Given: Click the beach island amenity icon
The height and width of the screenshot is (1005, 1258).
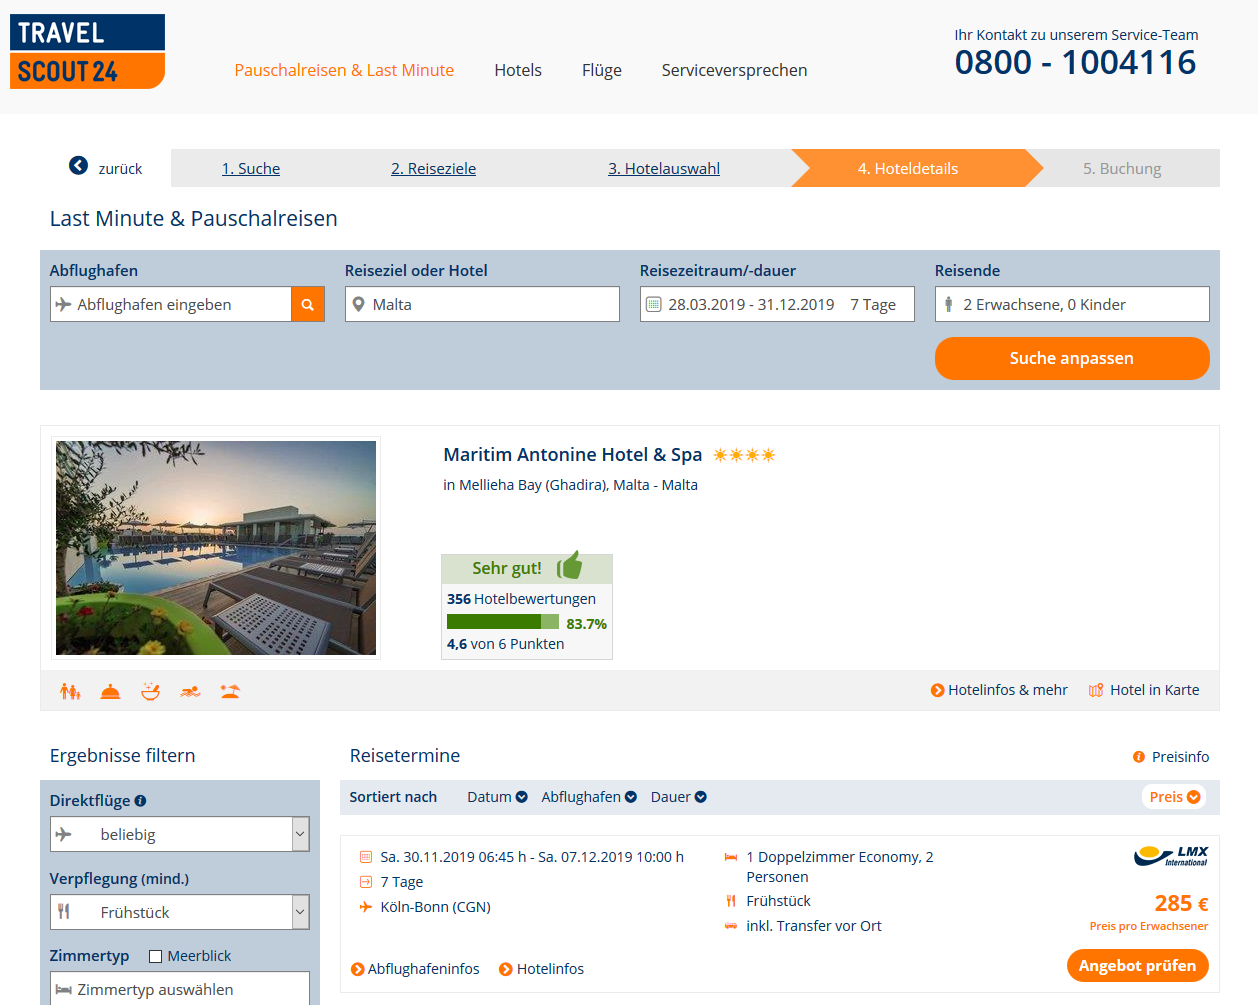Looking at the screenshot, I should pyautogui.click(x=230, y=691).
